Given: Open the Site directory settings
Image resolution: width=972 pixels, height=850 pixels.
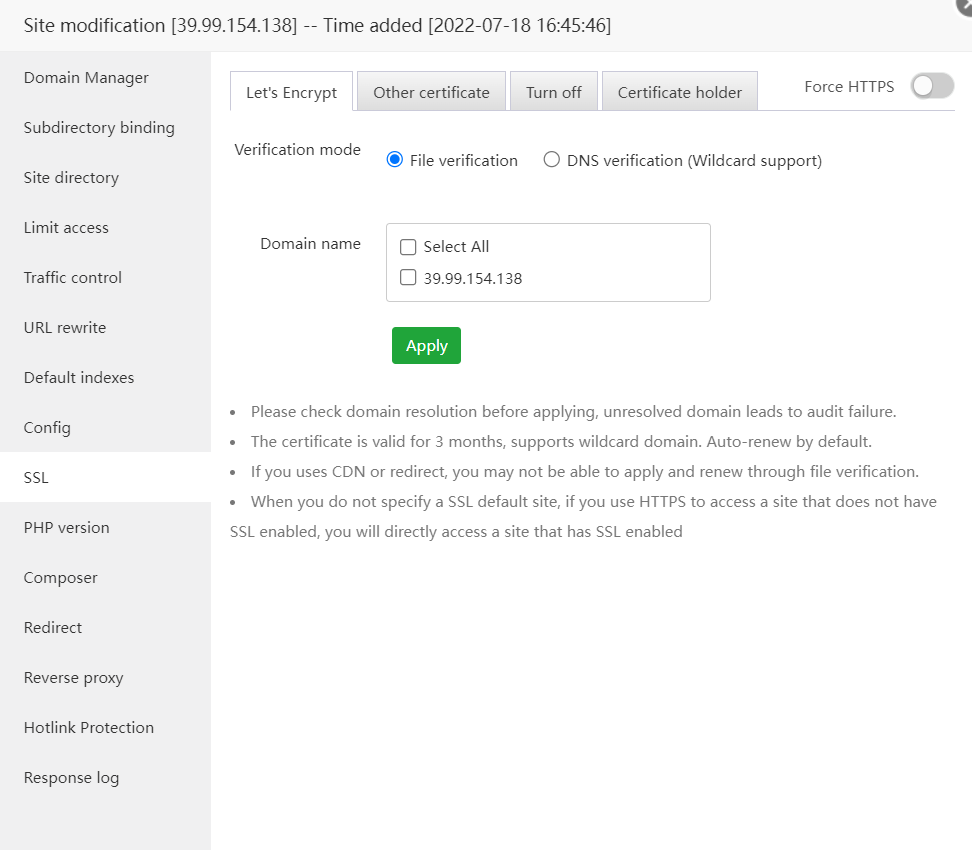Looking at the screenshot, I should point(71,178).
